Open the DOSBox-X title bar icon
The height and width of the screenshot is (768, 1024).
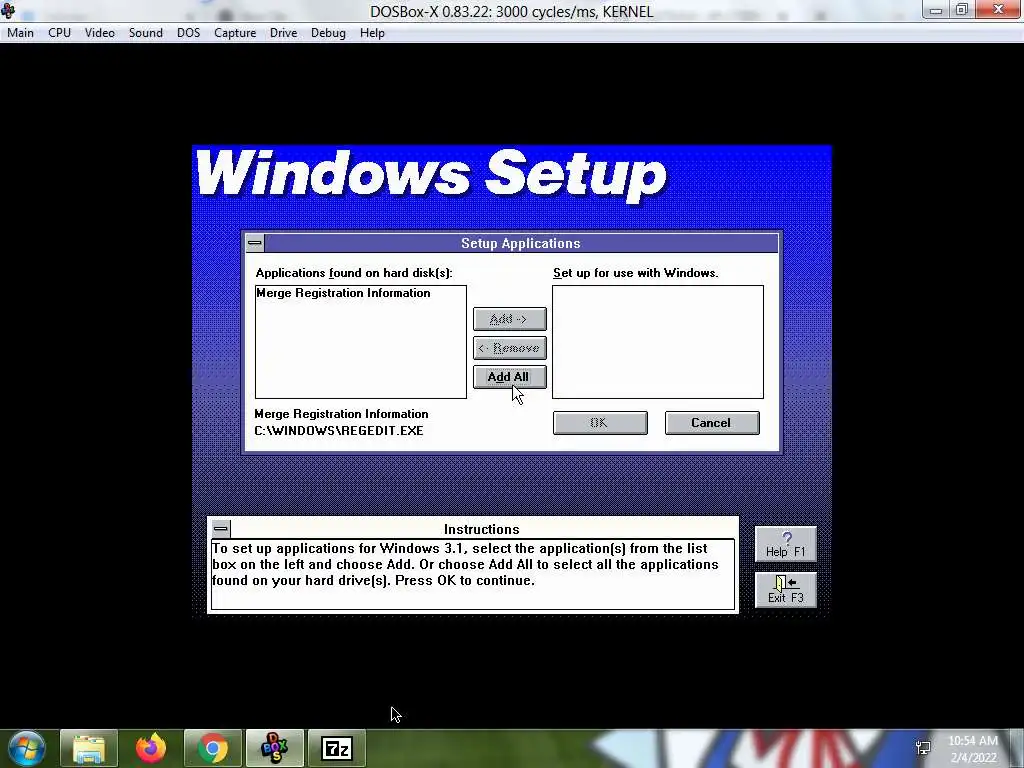tap(8, 10)
